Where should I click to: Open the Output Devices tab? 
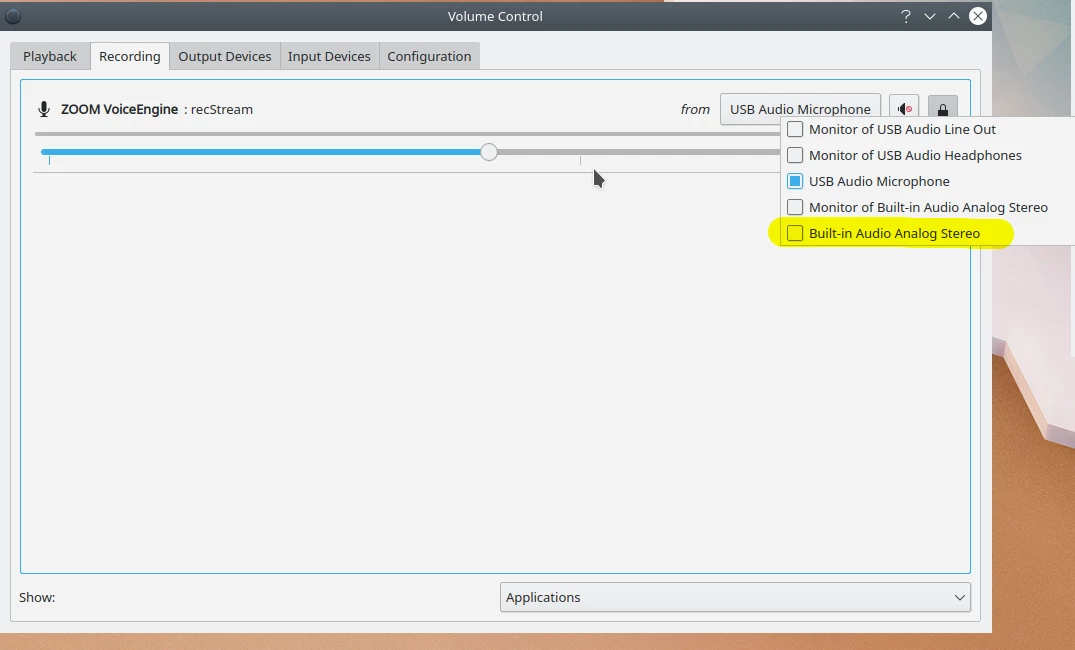point(225,56)
